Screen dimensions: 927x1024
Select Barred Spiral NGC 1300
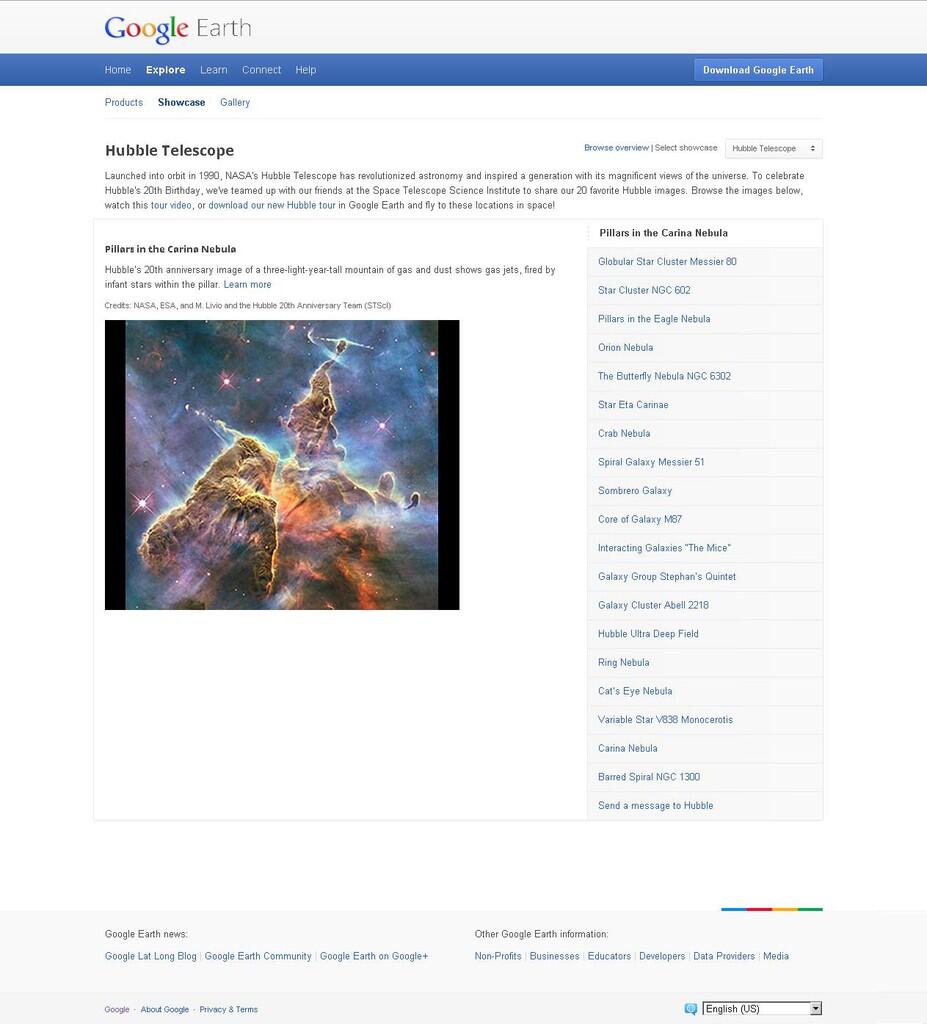(705, 778)
